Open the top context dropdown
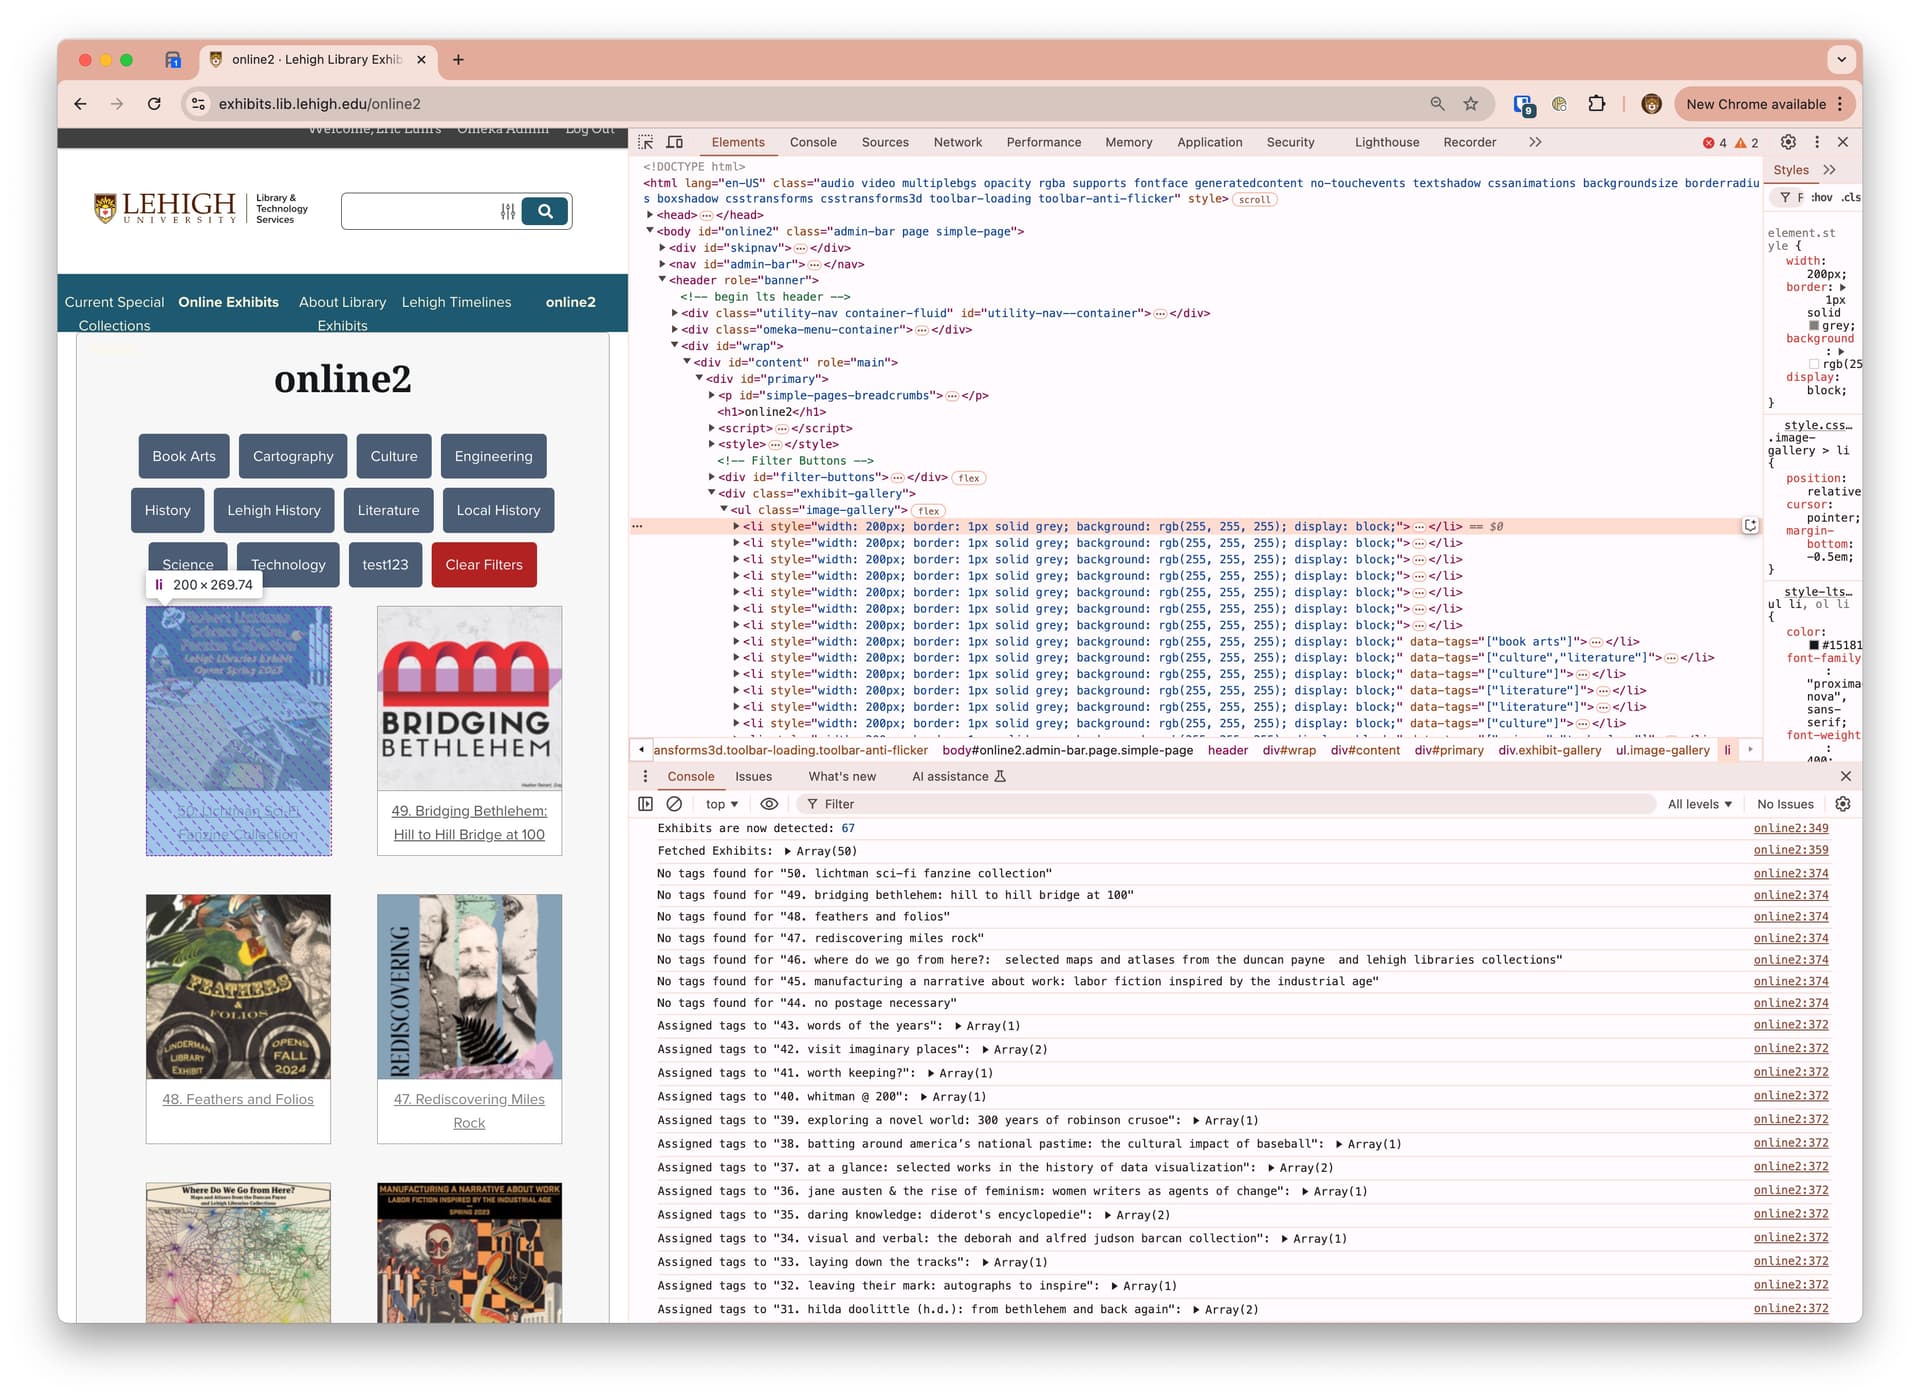 pyautogui.click(x=721, y=804)
